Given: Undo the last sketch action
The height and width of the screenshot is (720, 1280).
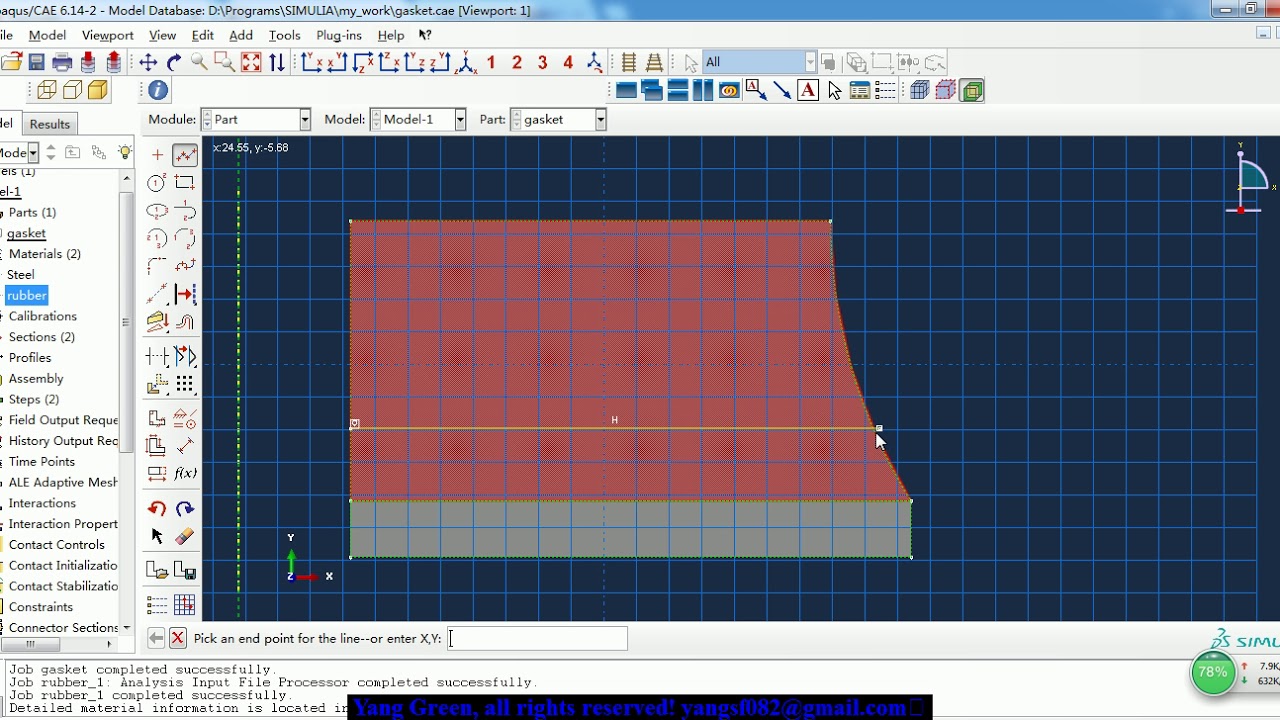Looking at the screenshot, I should click(x=157, y=509).
